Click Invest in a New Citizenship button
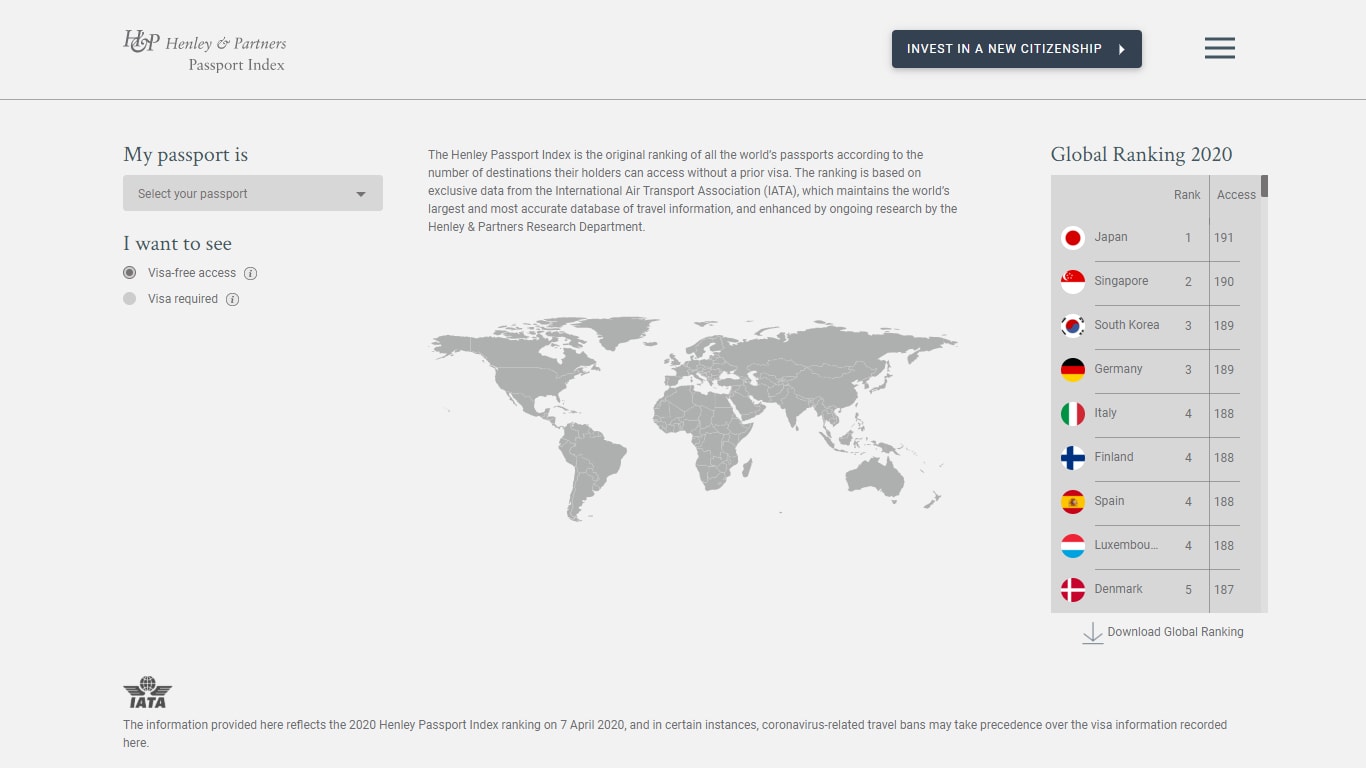 click(x=1017, y=49)
